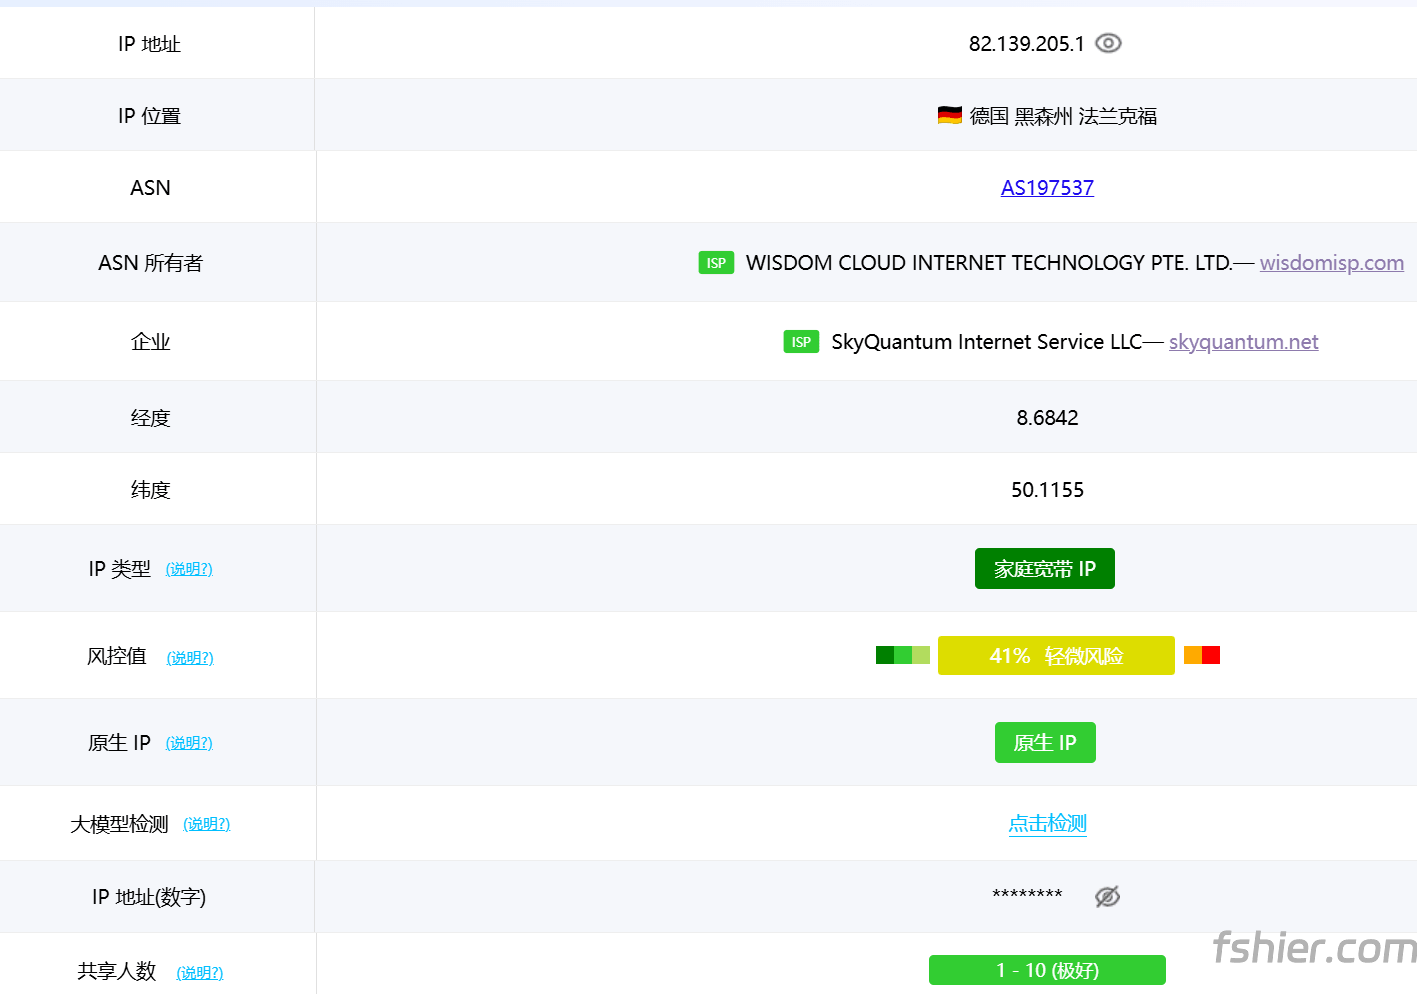Image resolution: width=1417 pixels, height=994 pixels.
Task: Open 说明 help next to 大模型检测
Action: pos(207,824)
